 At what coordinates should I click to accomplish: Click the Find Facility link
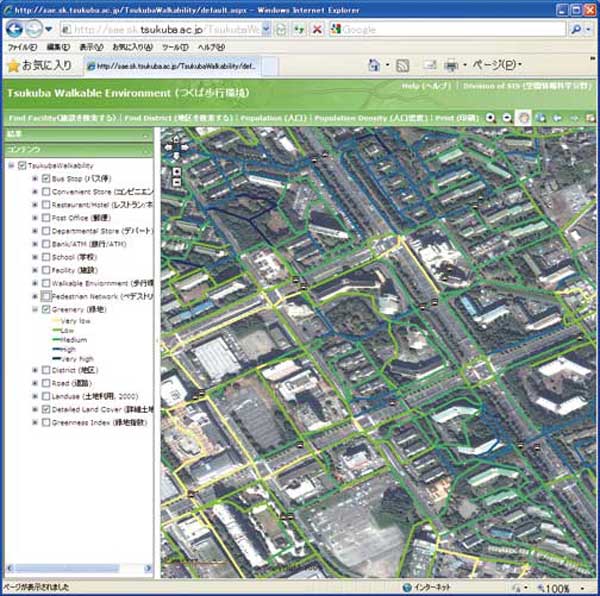[x=62, y=118]
